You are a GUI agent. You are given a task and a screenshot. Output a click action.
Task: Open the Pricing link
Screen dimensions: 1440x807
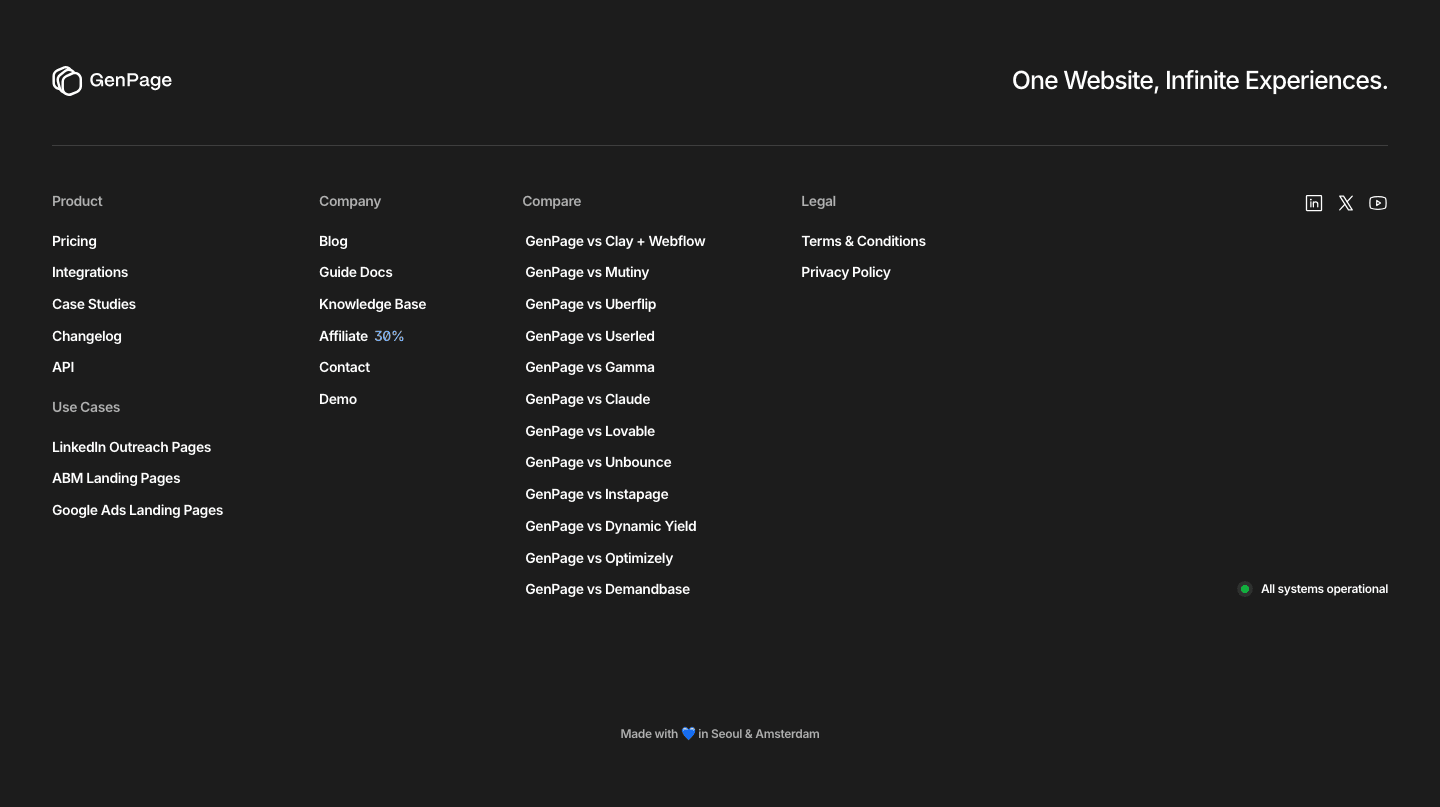coord(74,241)
